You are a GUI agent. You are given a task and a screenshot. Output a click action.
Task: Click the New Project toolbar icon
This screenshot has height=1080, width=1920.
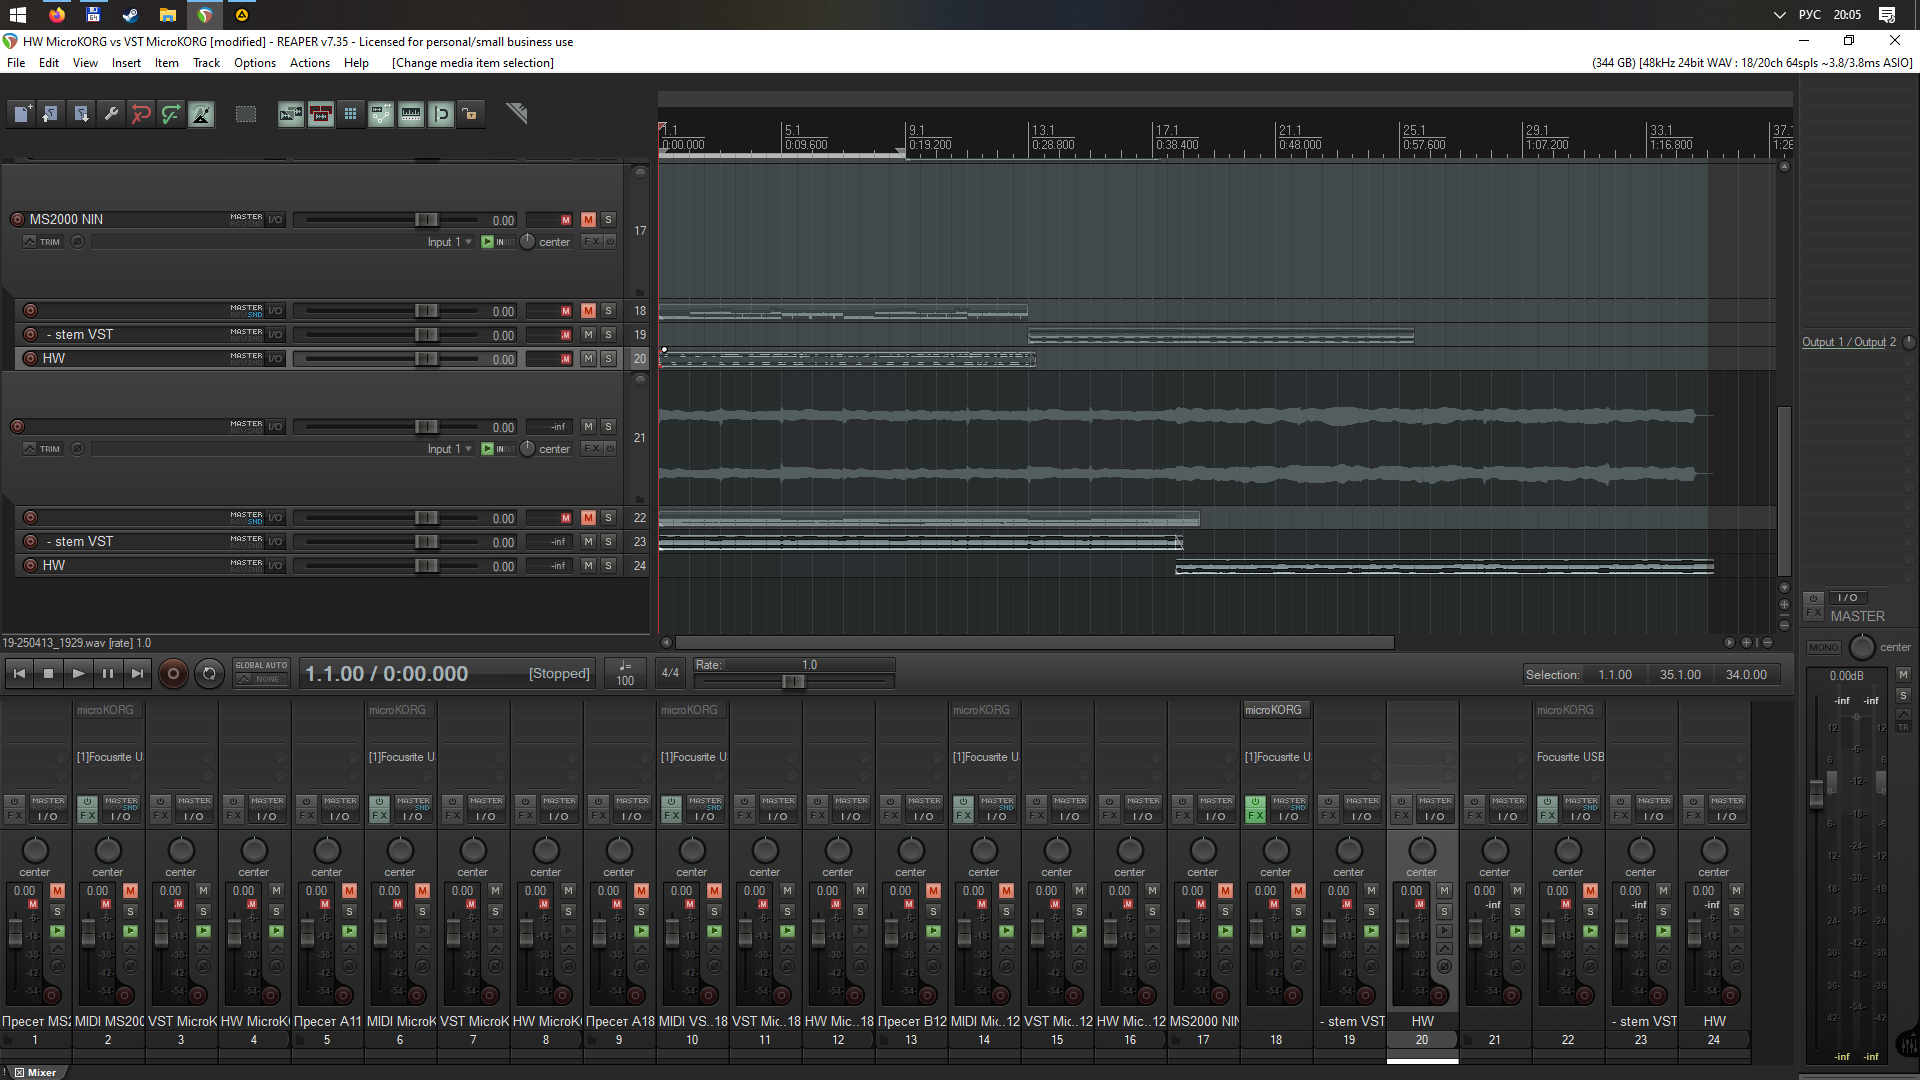point(21,114)
